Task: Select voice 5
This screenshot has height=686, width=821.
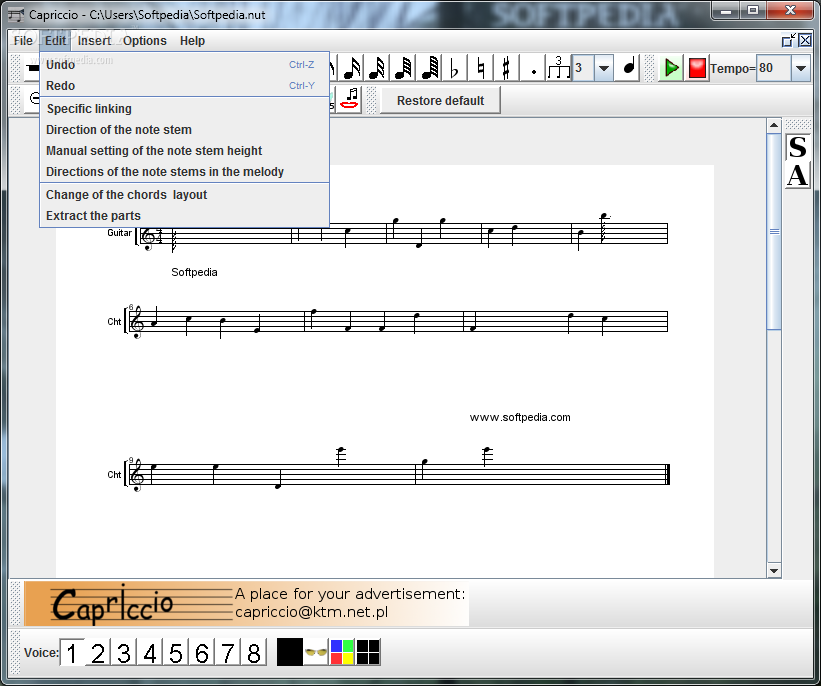Action: [x=175, y=652]
